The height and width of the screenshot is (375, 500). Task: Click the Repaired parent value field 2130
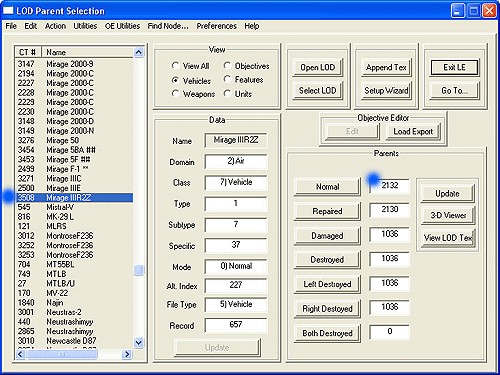pos(389,210)
